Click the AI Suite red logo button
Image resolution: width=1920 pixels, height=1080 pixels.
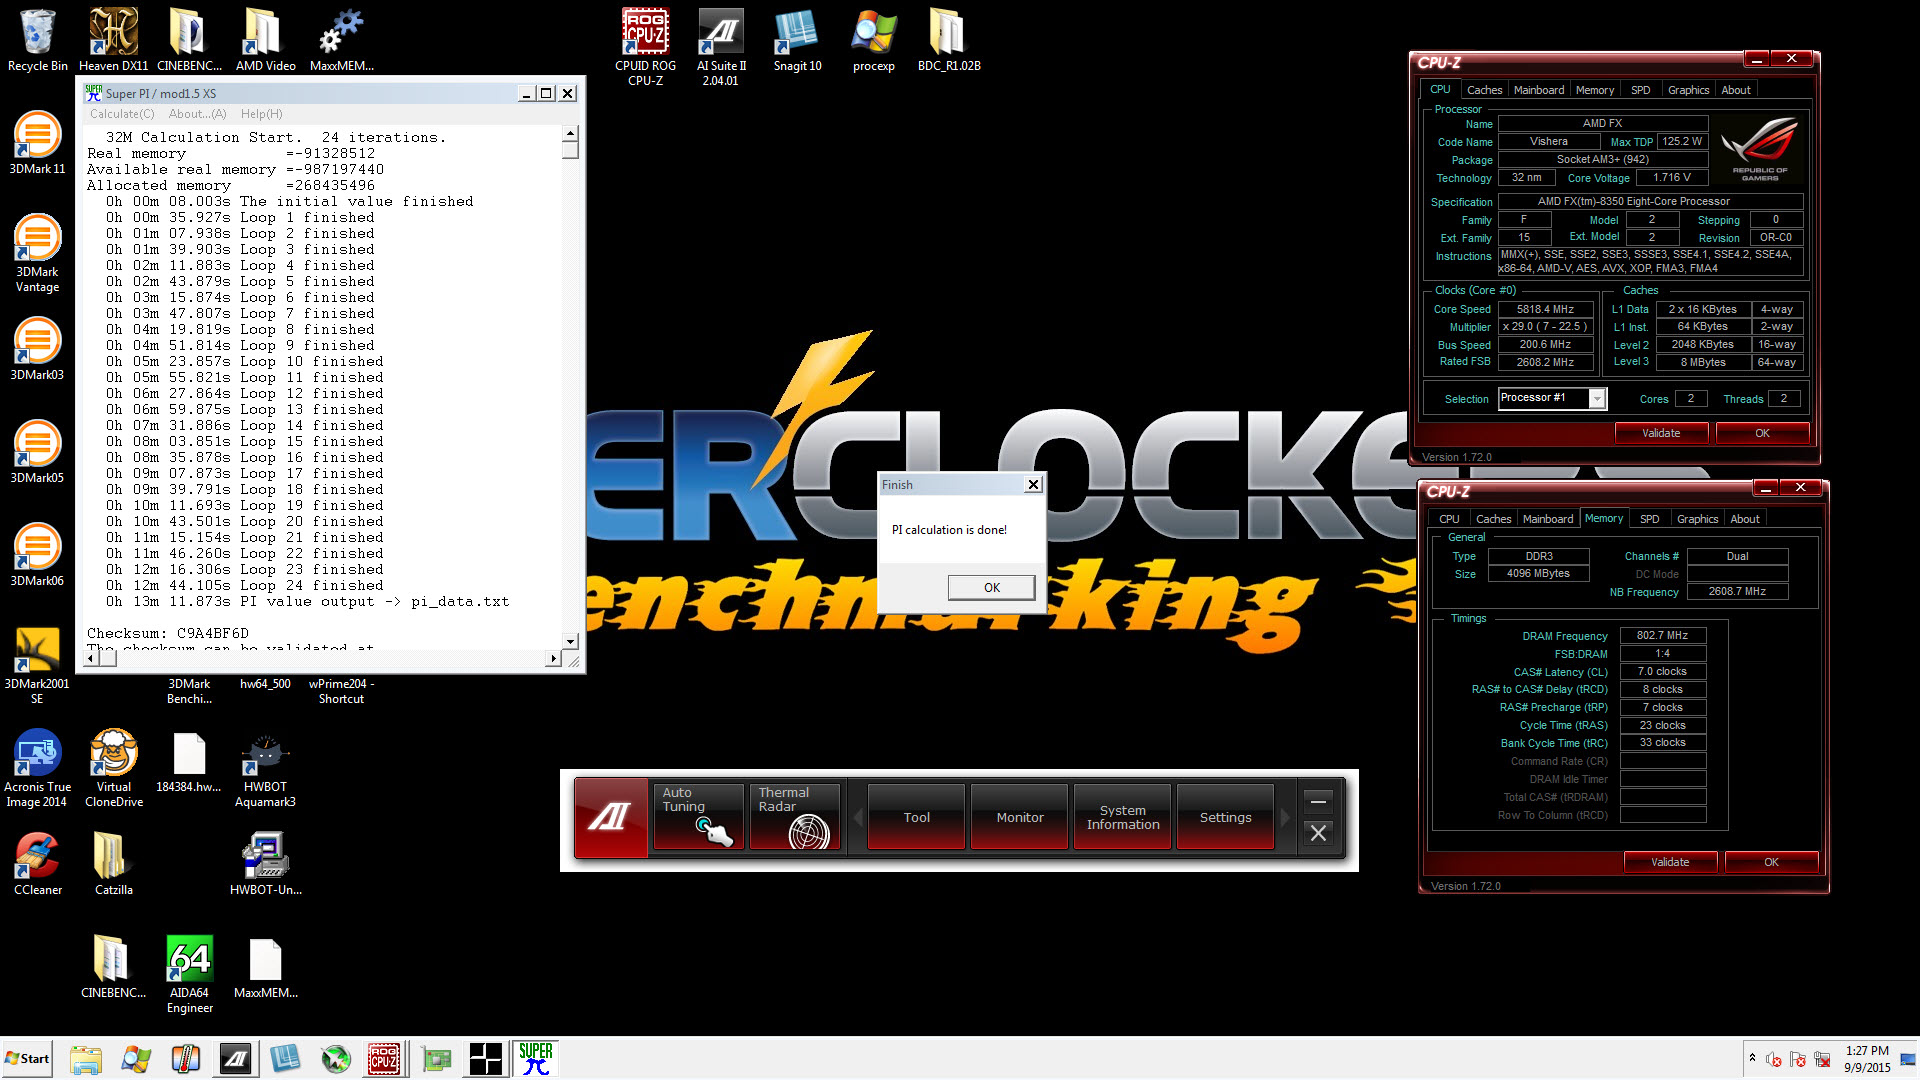tap(610, 817)
